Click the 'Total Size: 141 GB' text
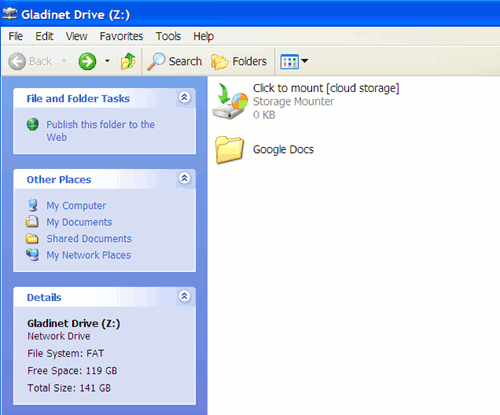This screenshot has width=500, height=415. tap(69, 388)
